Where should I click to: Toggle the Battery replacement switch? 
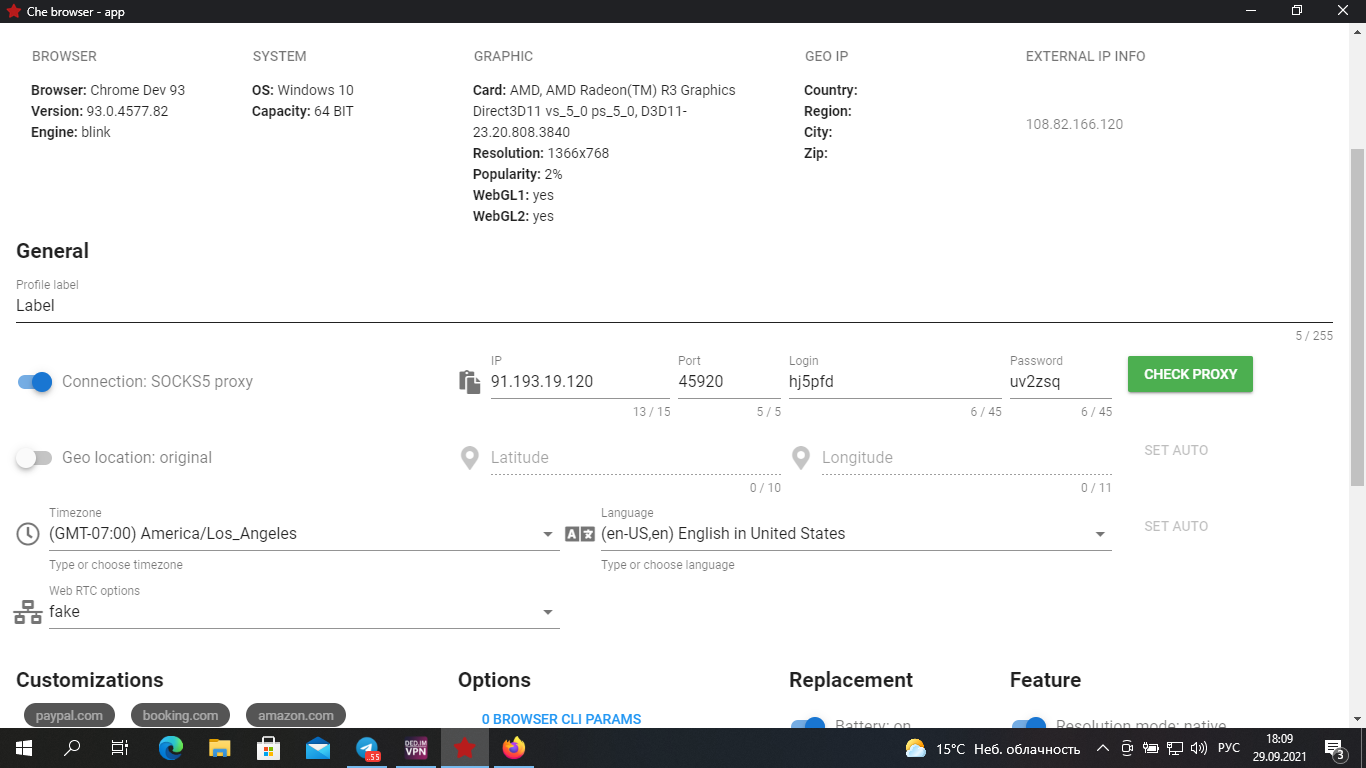(x=808, y=724)
